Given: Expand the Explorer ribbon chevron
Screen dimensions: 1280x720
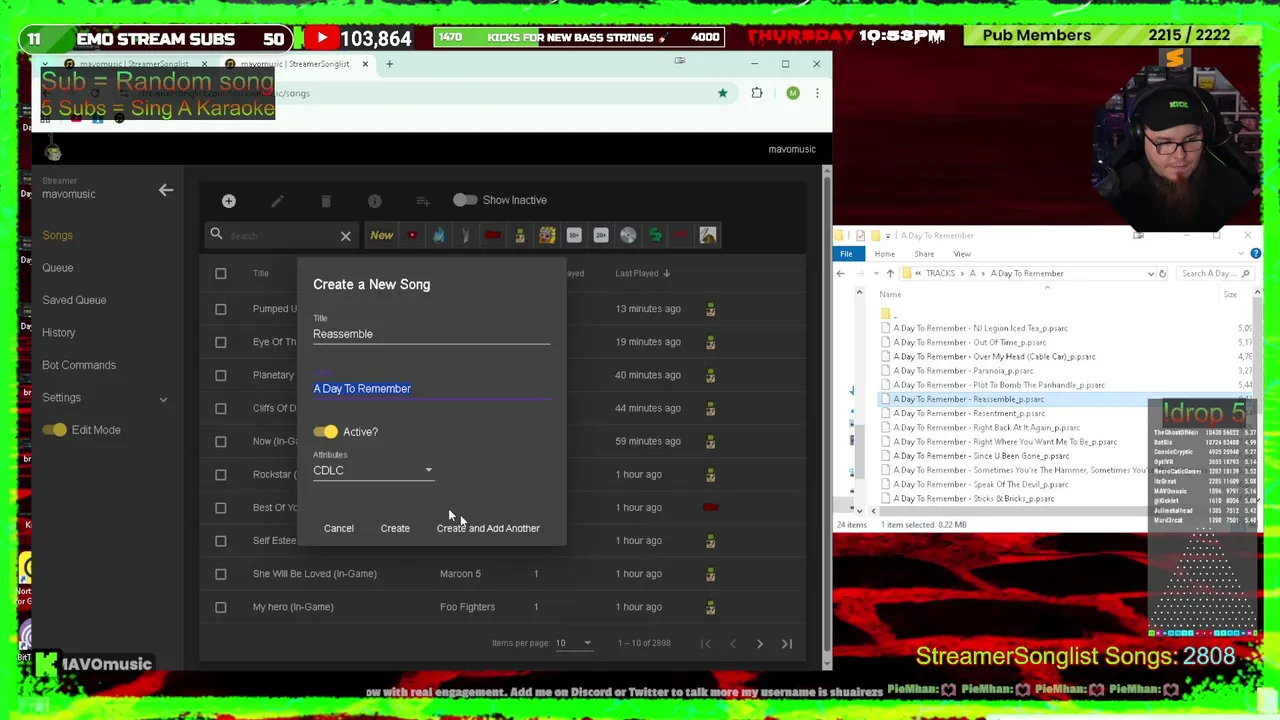Looking at the screenshot, I should coord(1243,254).
